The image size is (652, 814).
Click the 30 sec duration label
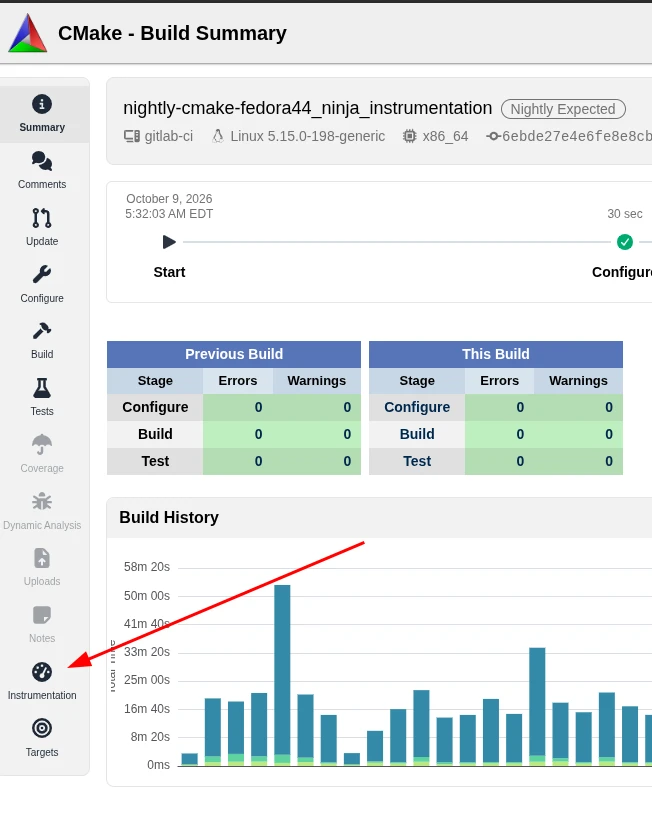(x=625, y=214)
